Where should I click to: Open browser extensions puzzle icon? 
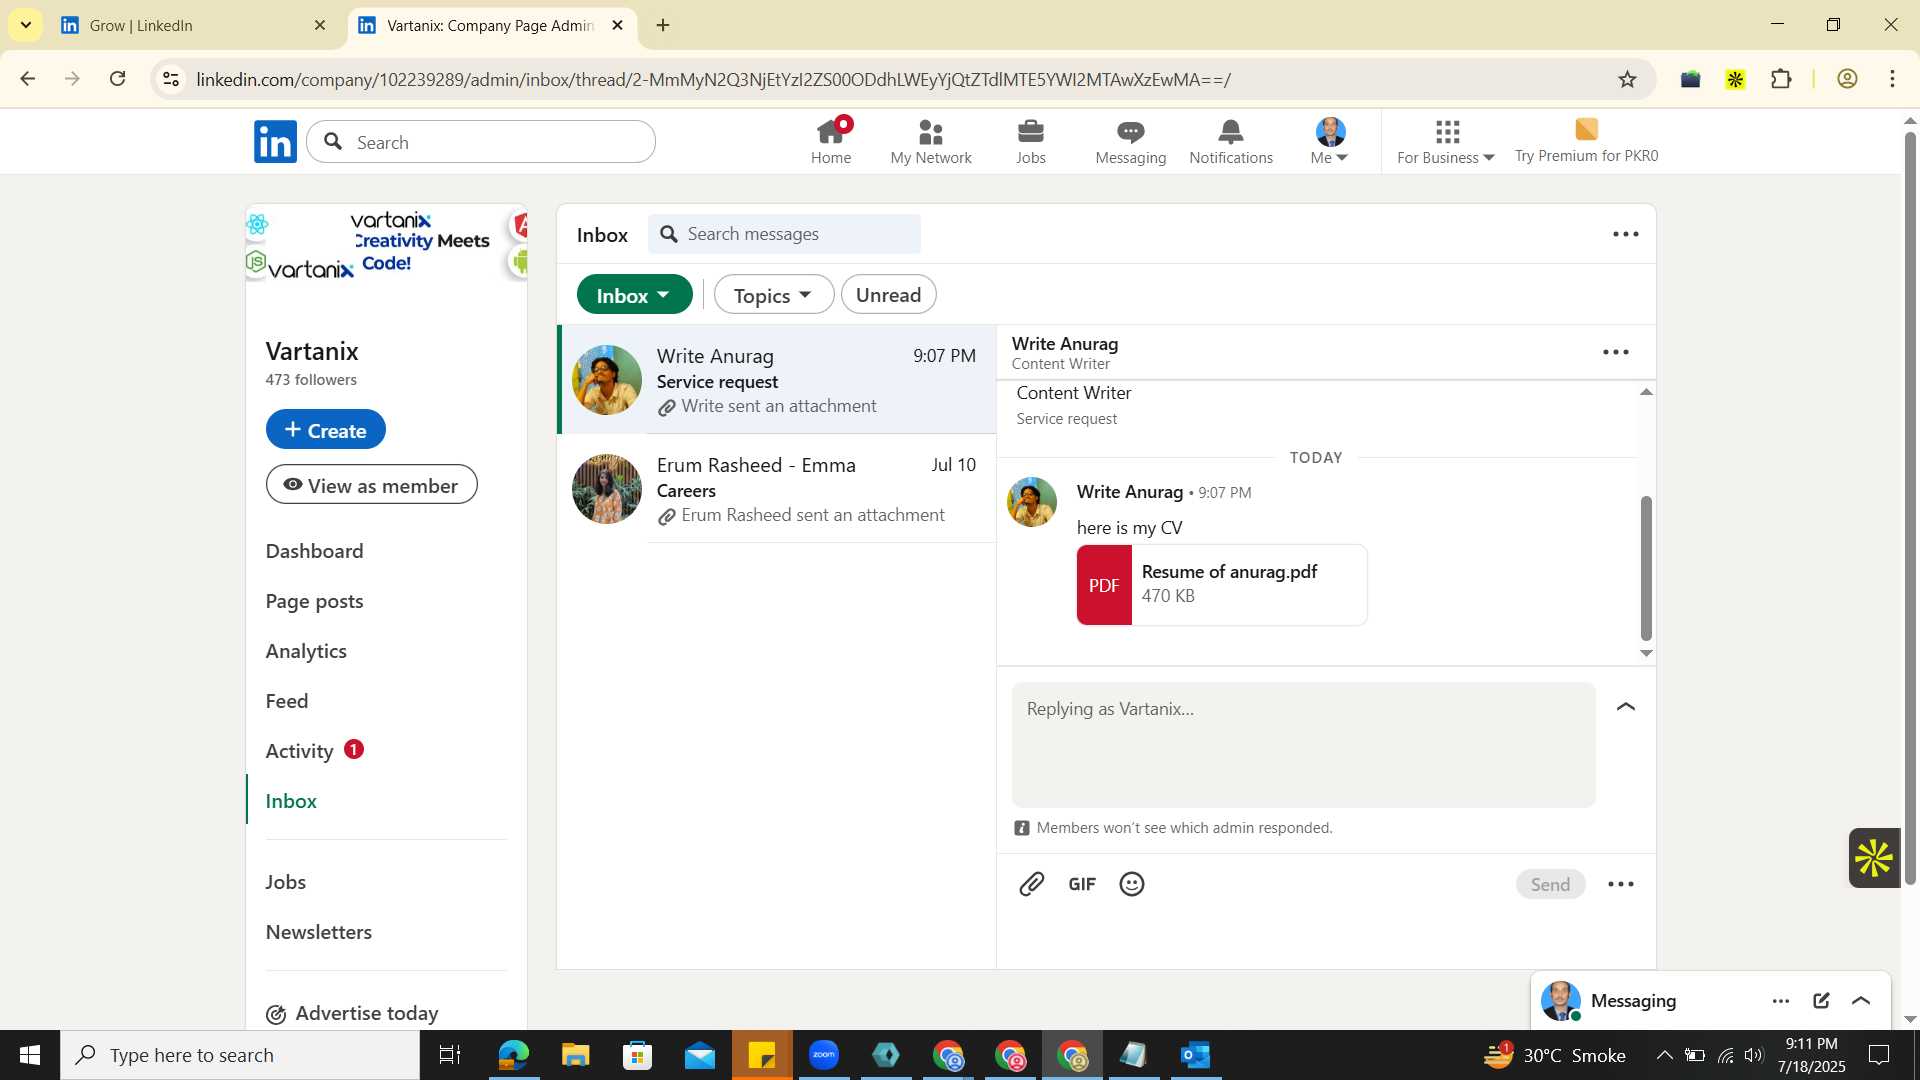[x=1781, y=79]
